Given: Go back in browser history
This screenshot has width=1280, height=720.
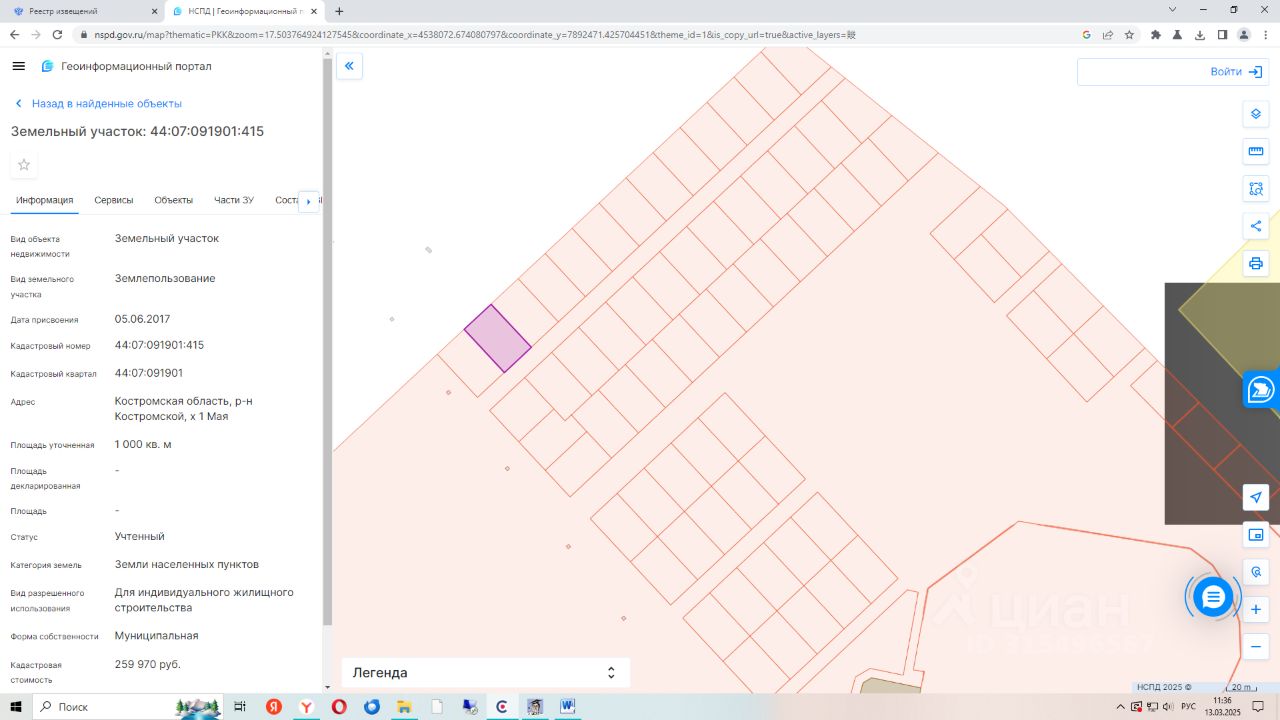Looking at the screenshot, I should coord(14,34).
